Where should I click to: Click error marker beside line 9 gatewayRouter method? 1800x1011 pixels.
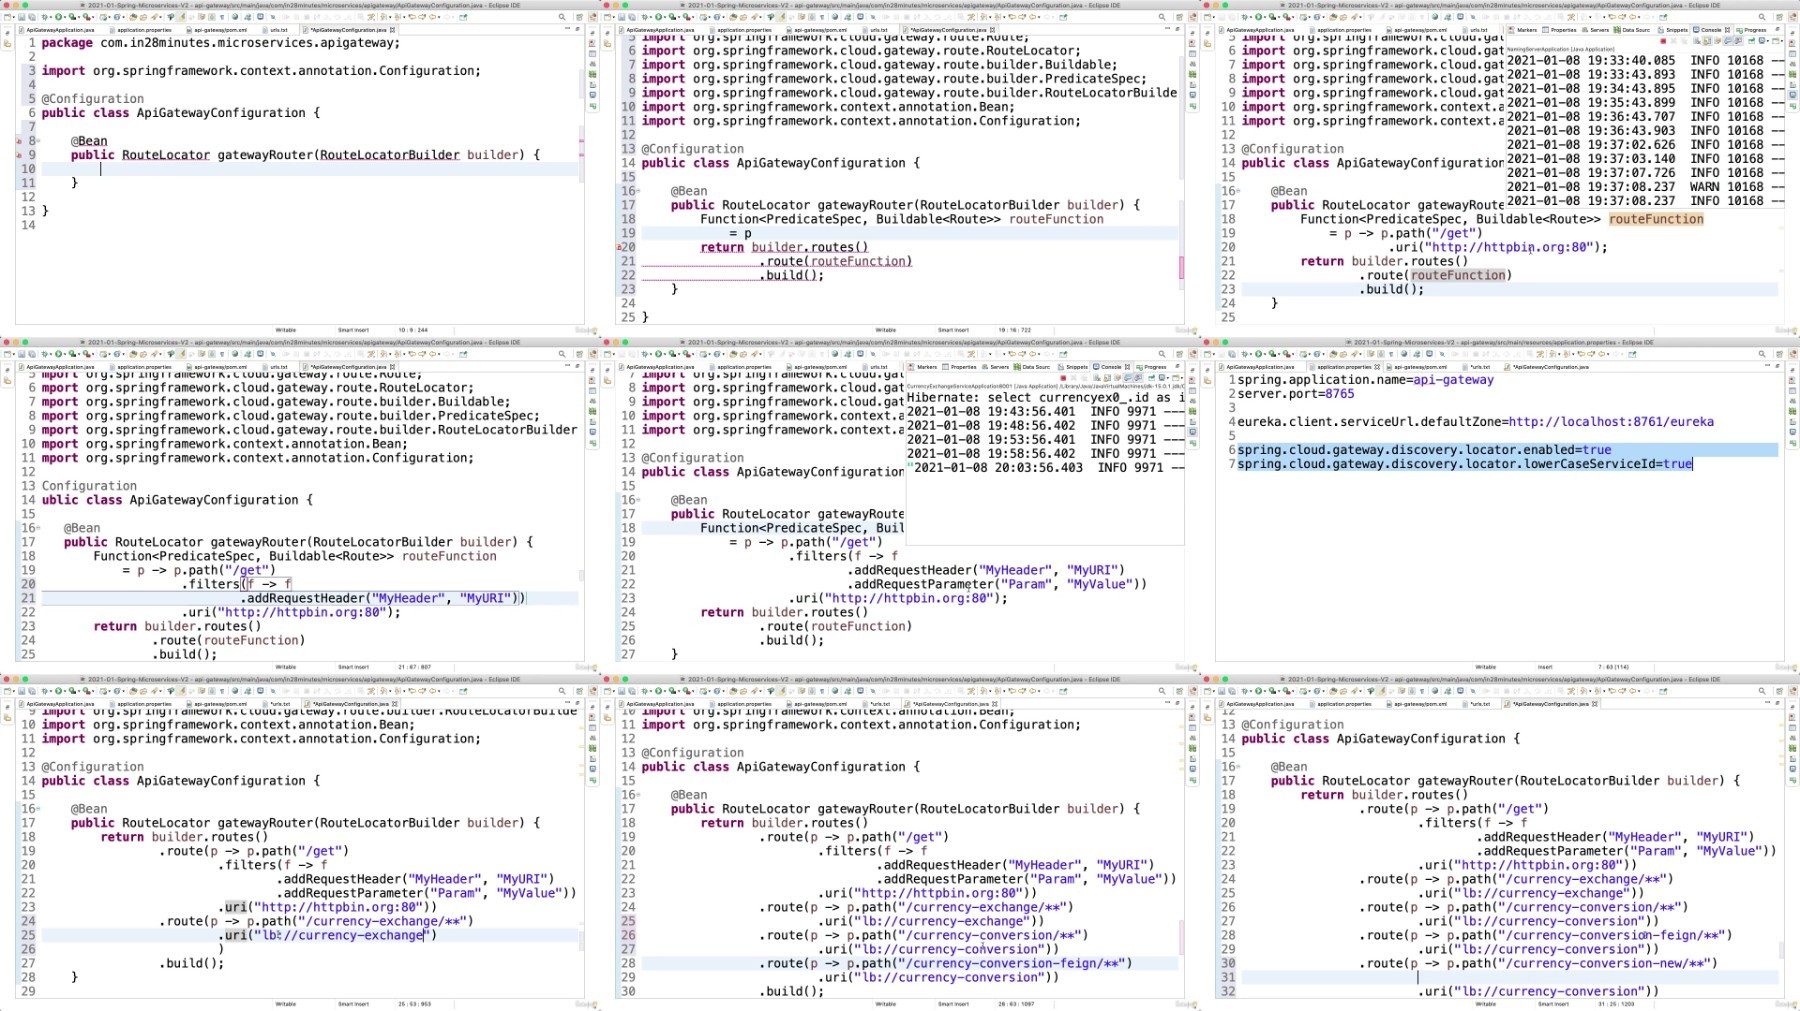(19, 155)
